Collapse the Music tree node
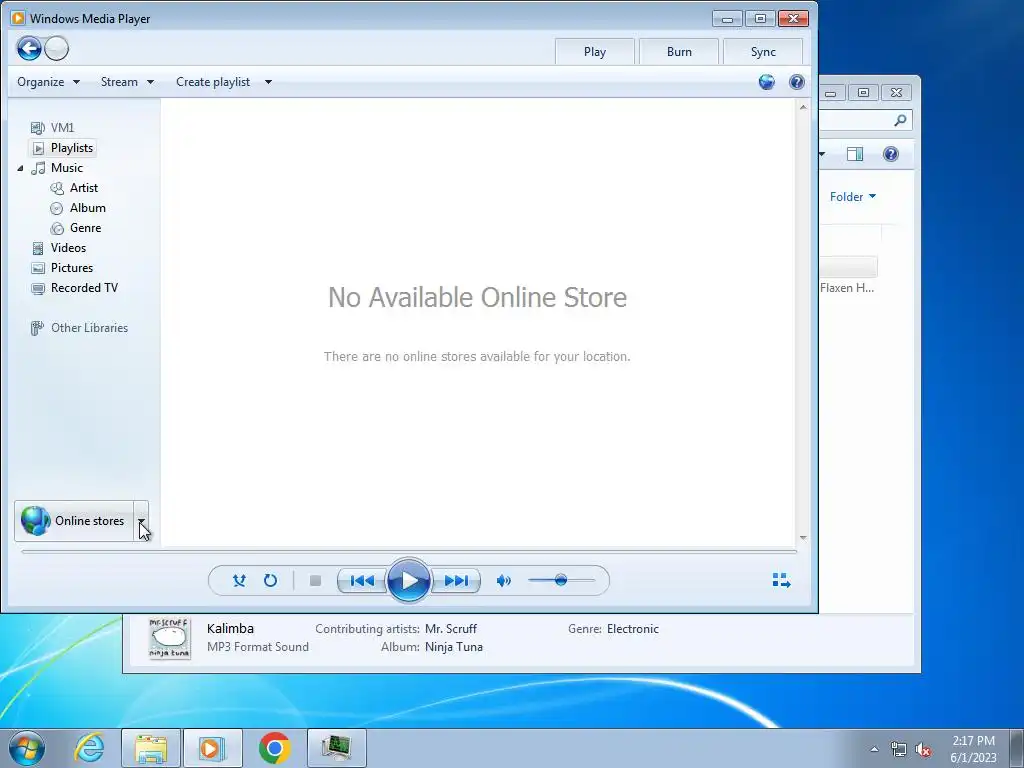 point(20,168)
